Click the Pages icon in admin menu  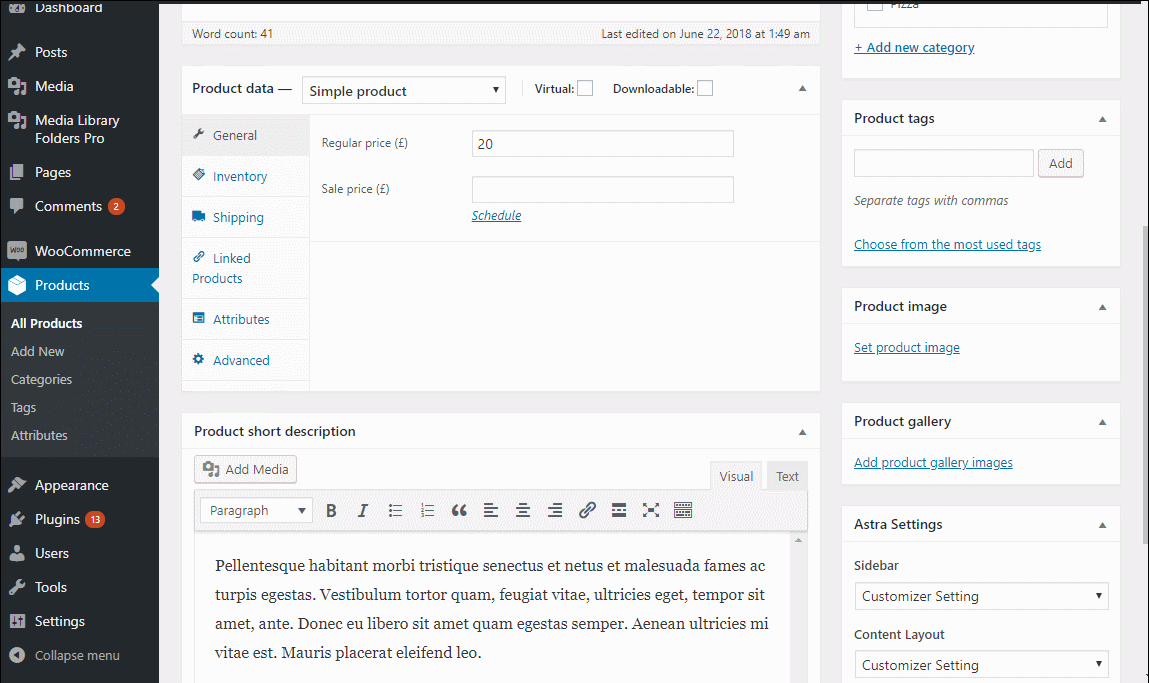click(x=17, y=172)
